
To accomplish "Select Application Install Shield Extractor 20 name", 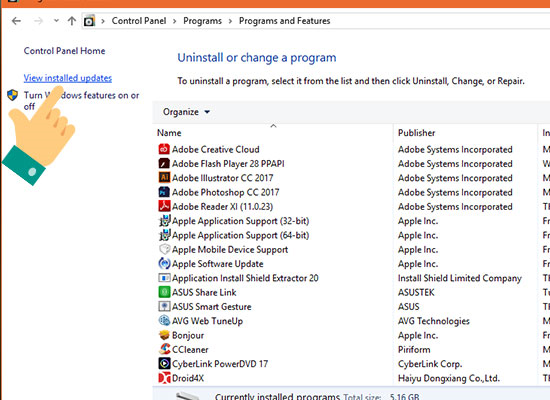I will tap(245, 278).
